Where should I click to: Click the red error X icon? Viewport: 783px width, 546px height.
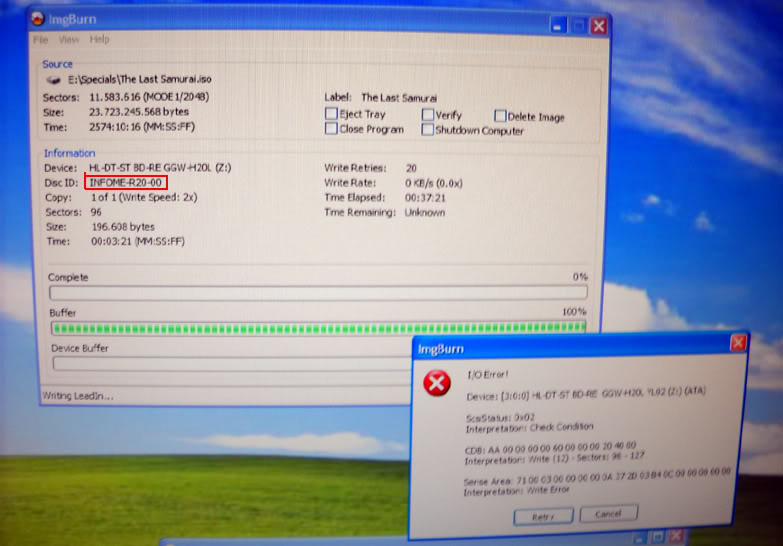coord(437,383)
